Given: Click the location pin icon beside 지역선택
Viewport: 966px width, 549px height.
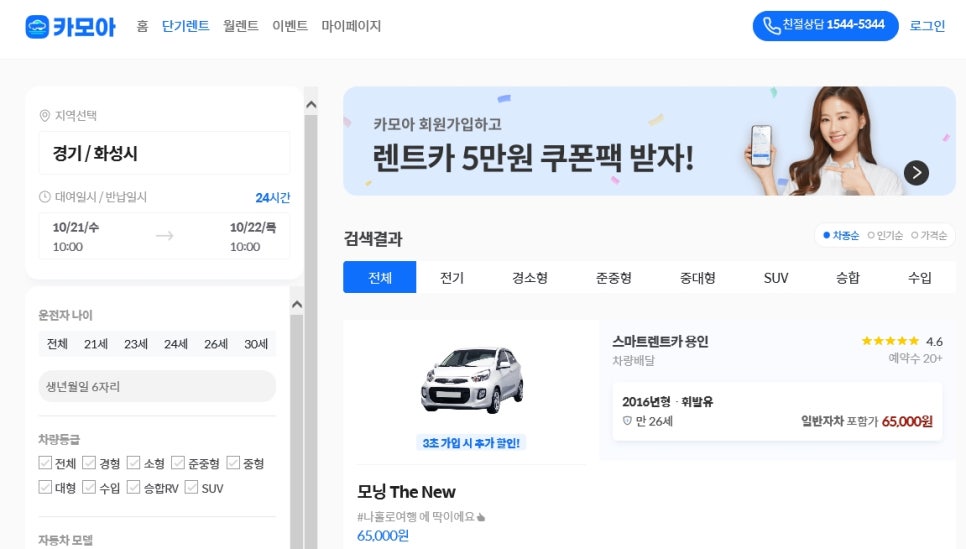Looking at the screenshot, I should point(44,115).
